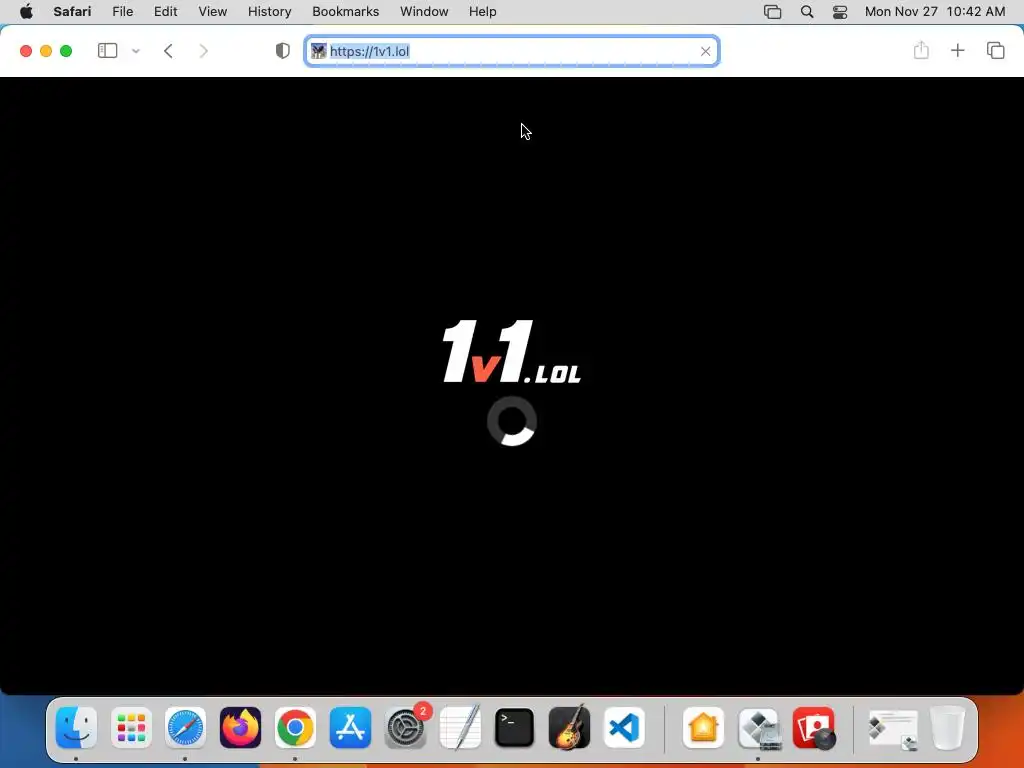Open Terminal from the Dock
Viewport: 1024px width, 768px height.
[515, 727]
